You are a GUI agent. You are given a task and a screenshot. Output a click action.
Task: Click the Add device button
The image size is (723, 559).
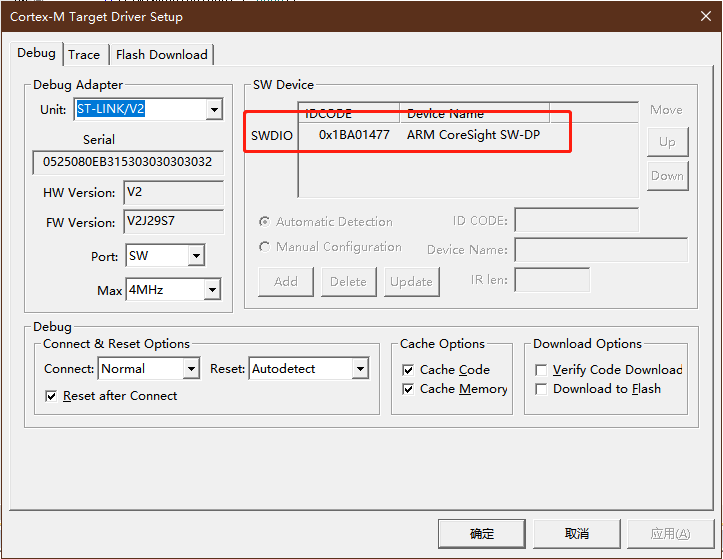coord(286,282)
